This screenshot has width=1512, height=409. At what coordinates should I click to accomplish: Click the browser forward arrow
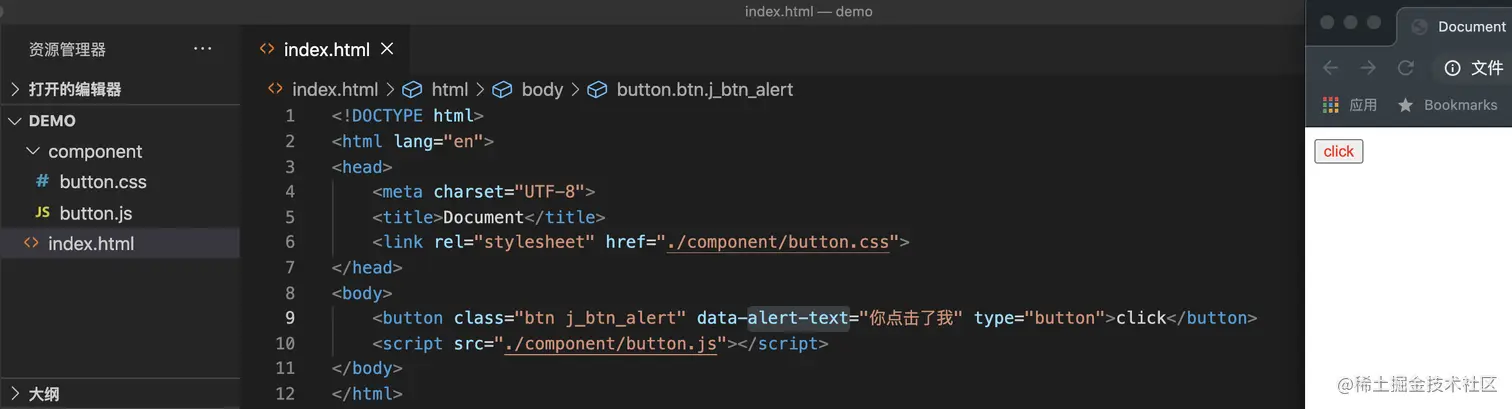[1368, 68]
